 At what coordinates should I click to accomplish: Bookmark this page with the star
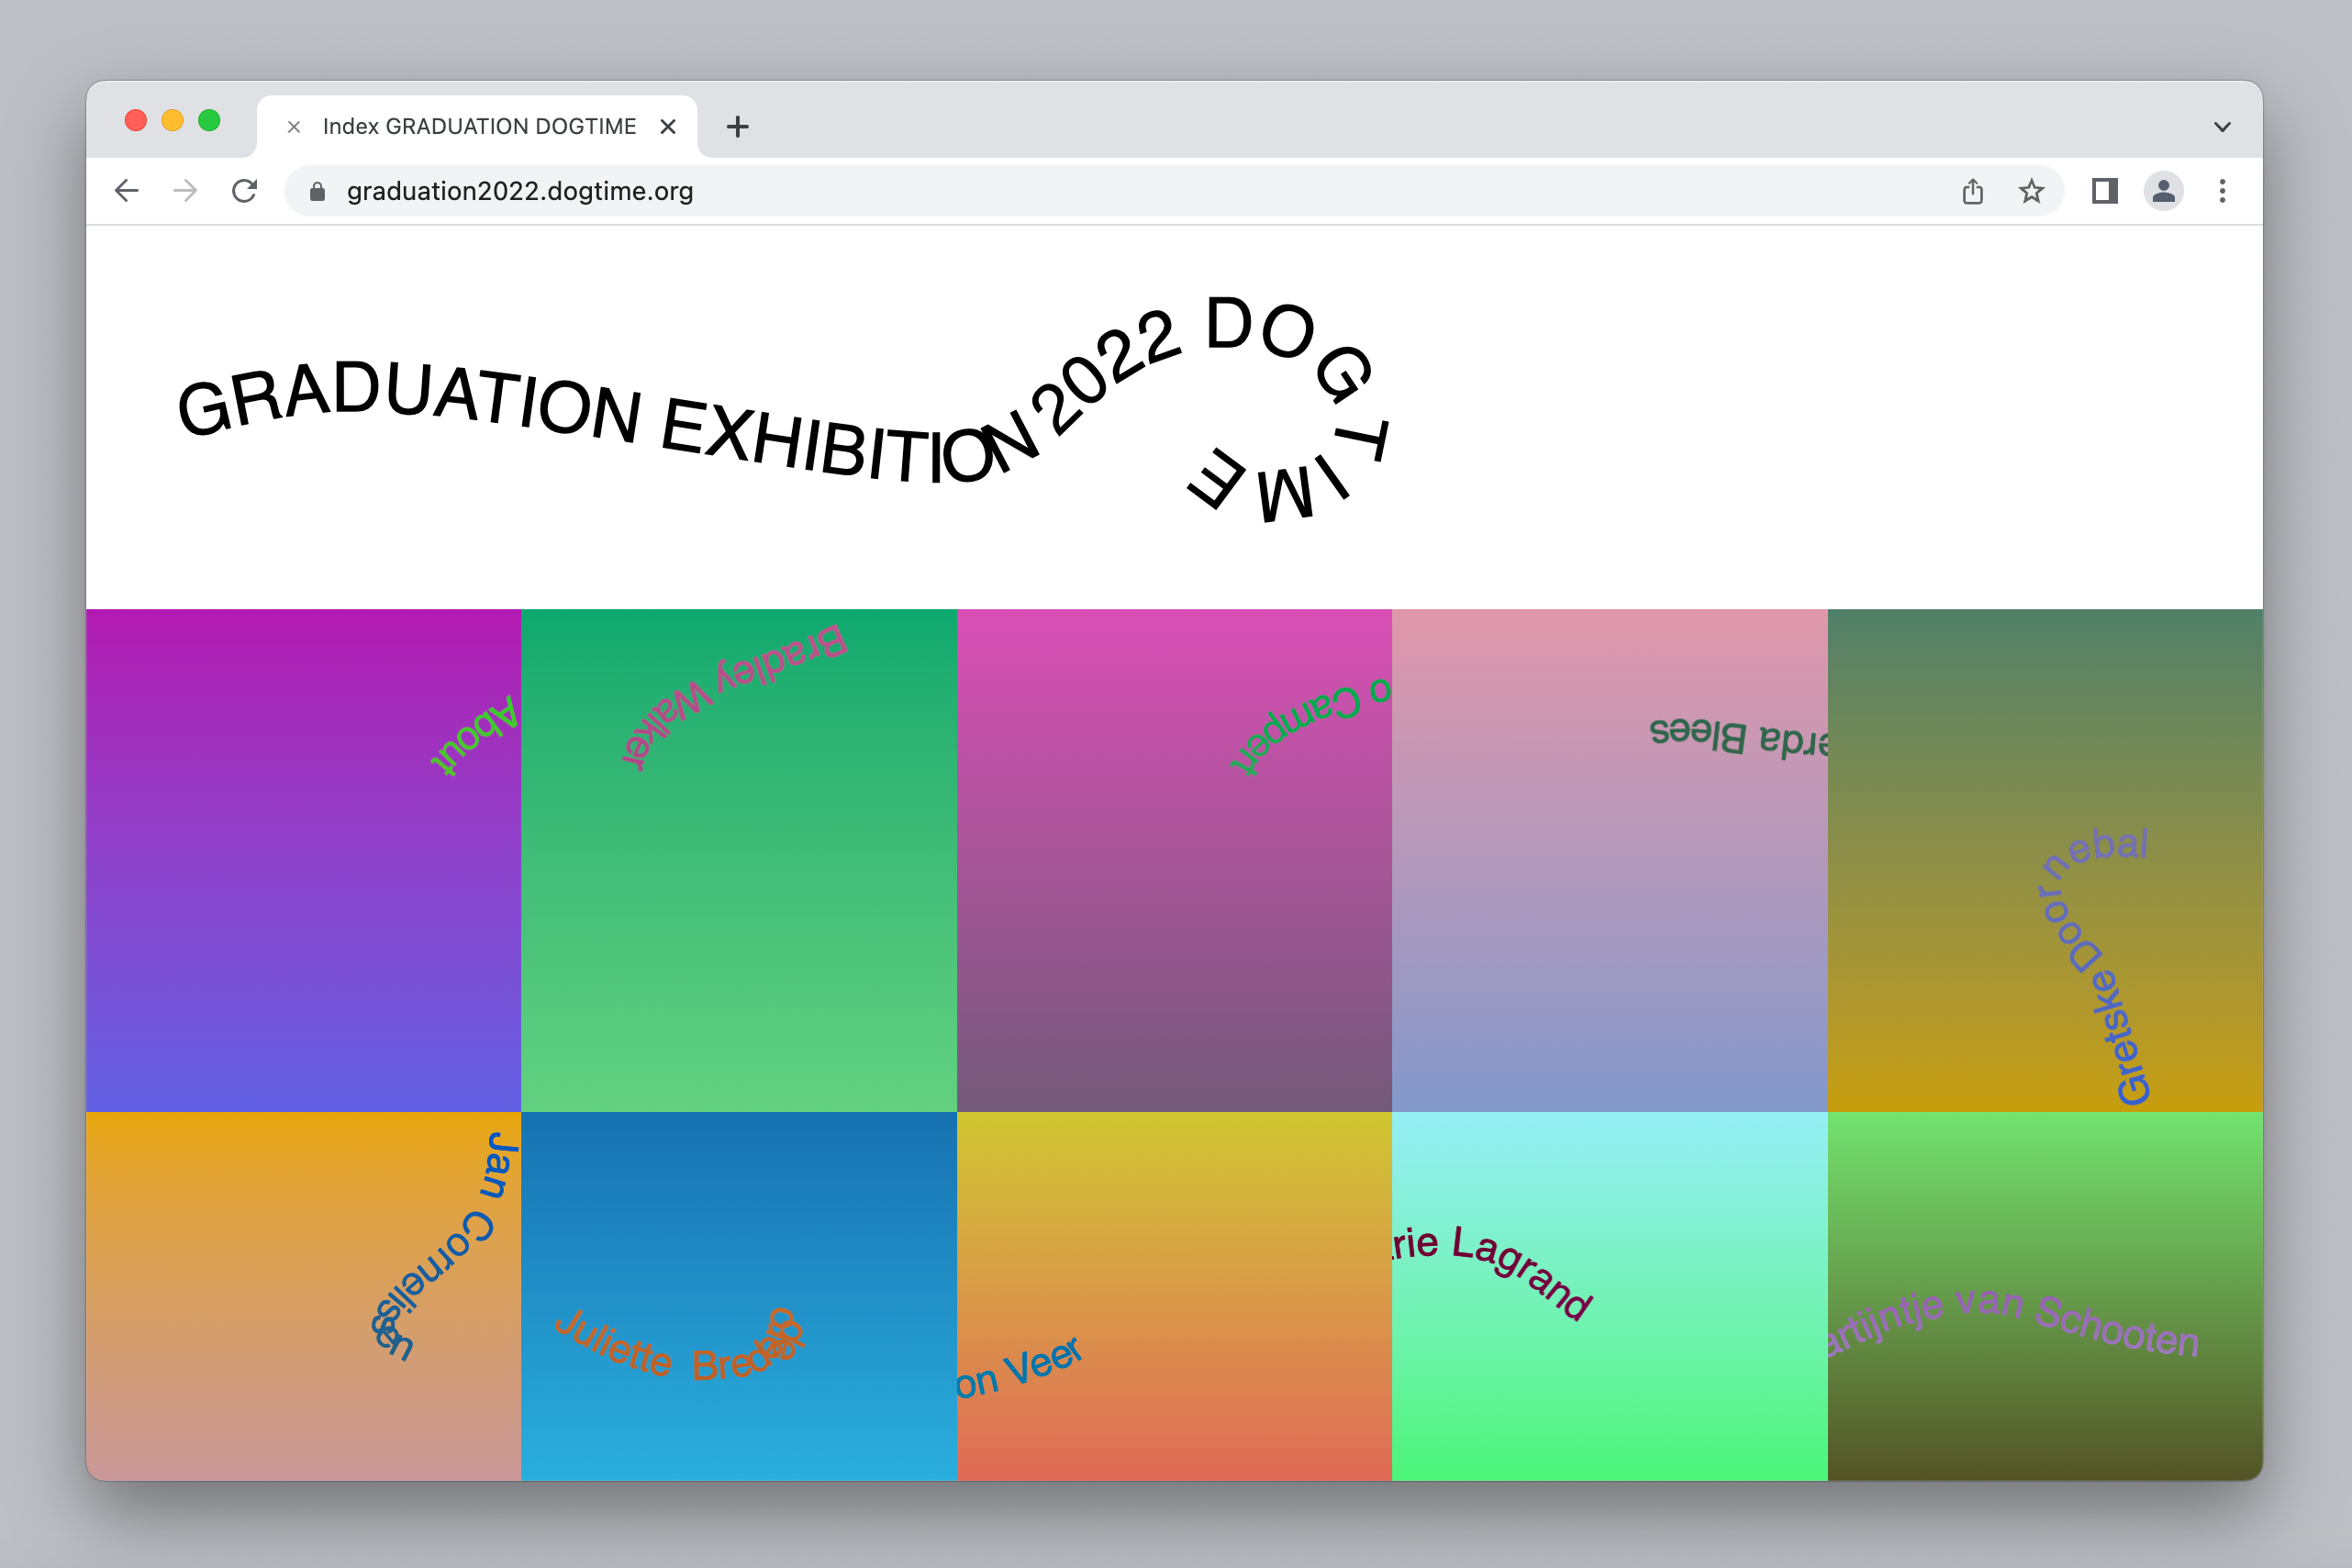[x=2031, y=191]
